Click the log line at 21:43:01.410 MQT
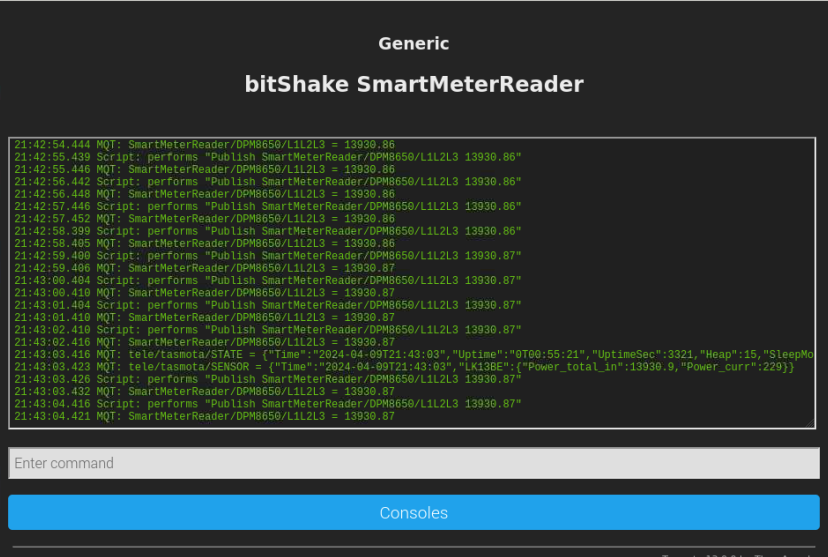828x557 pixels. coord(204,318)
